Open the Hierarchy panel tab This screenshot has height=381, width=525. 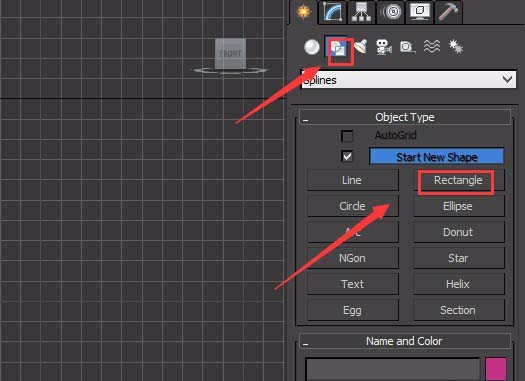pos(361,12)
